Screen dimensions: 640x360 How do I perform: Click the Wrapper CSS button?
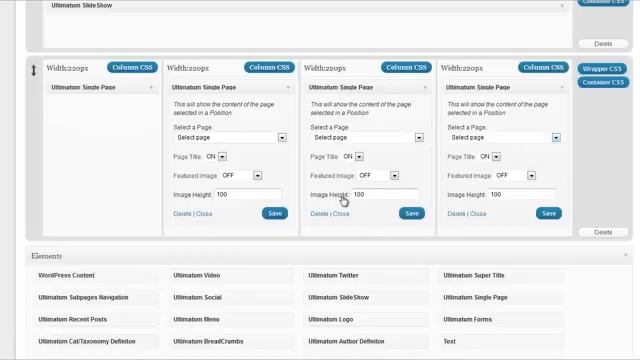602,69
